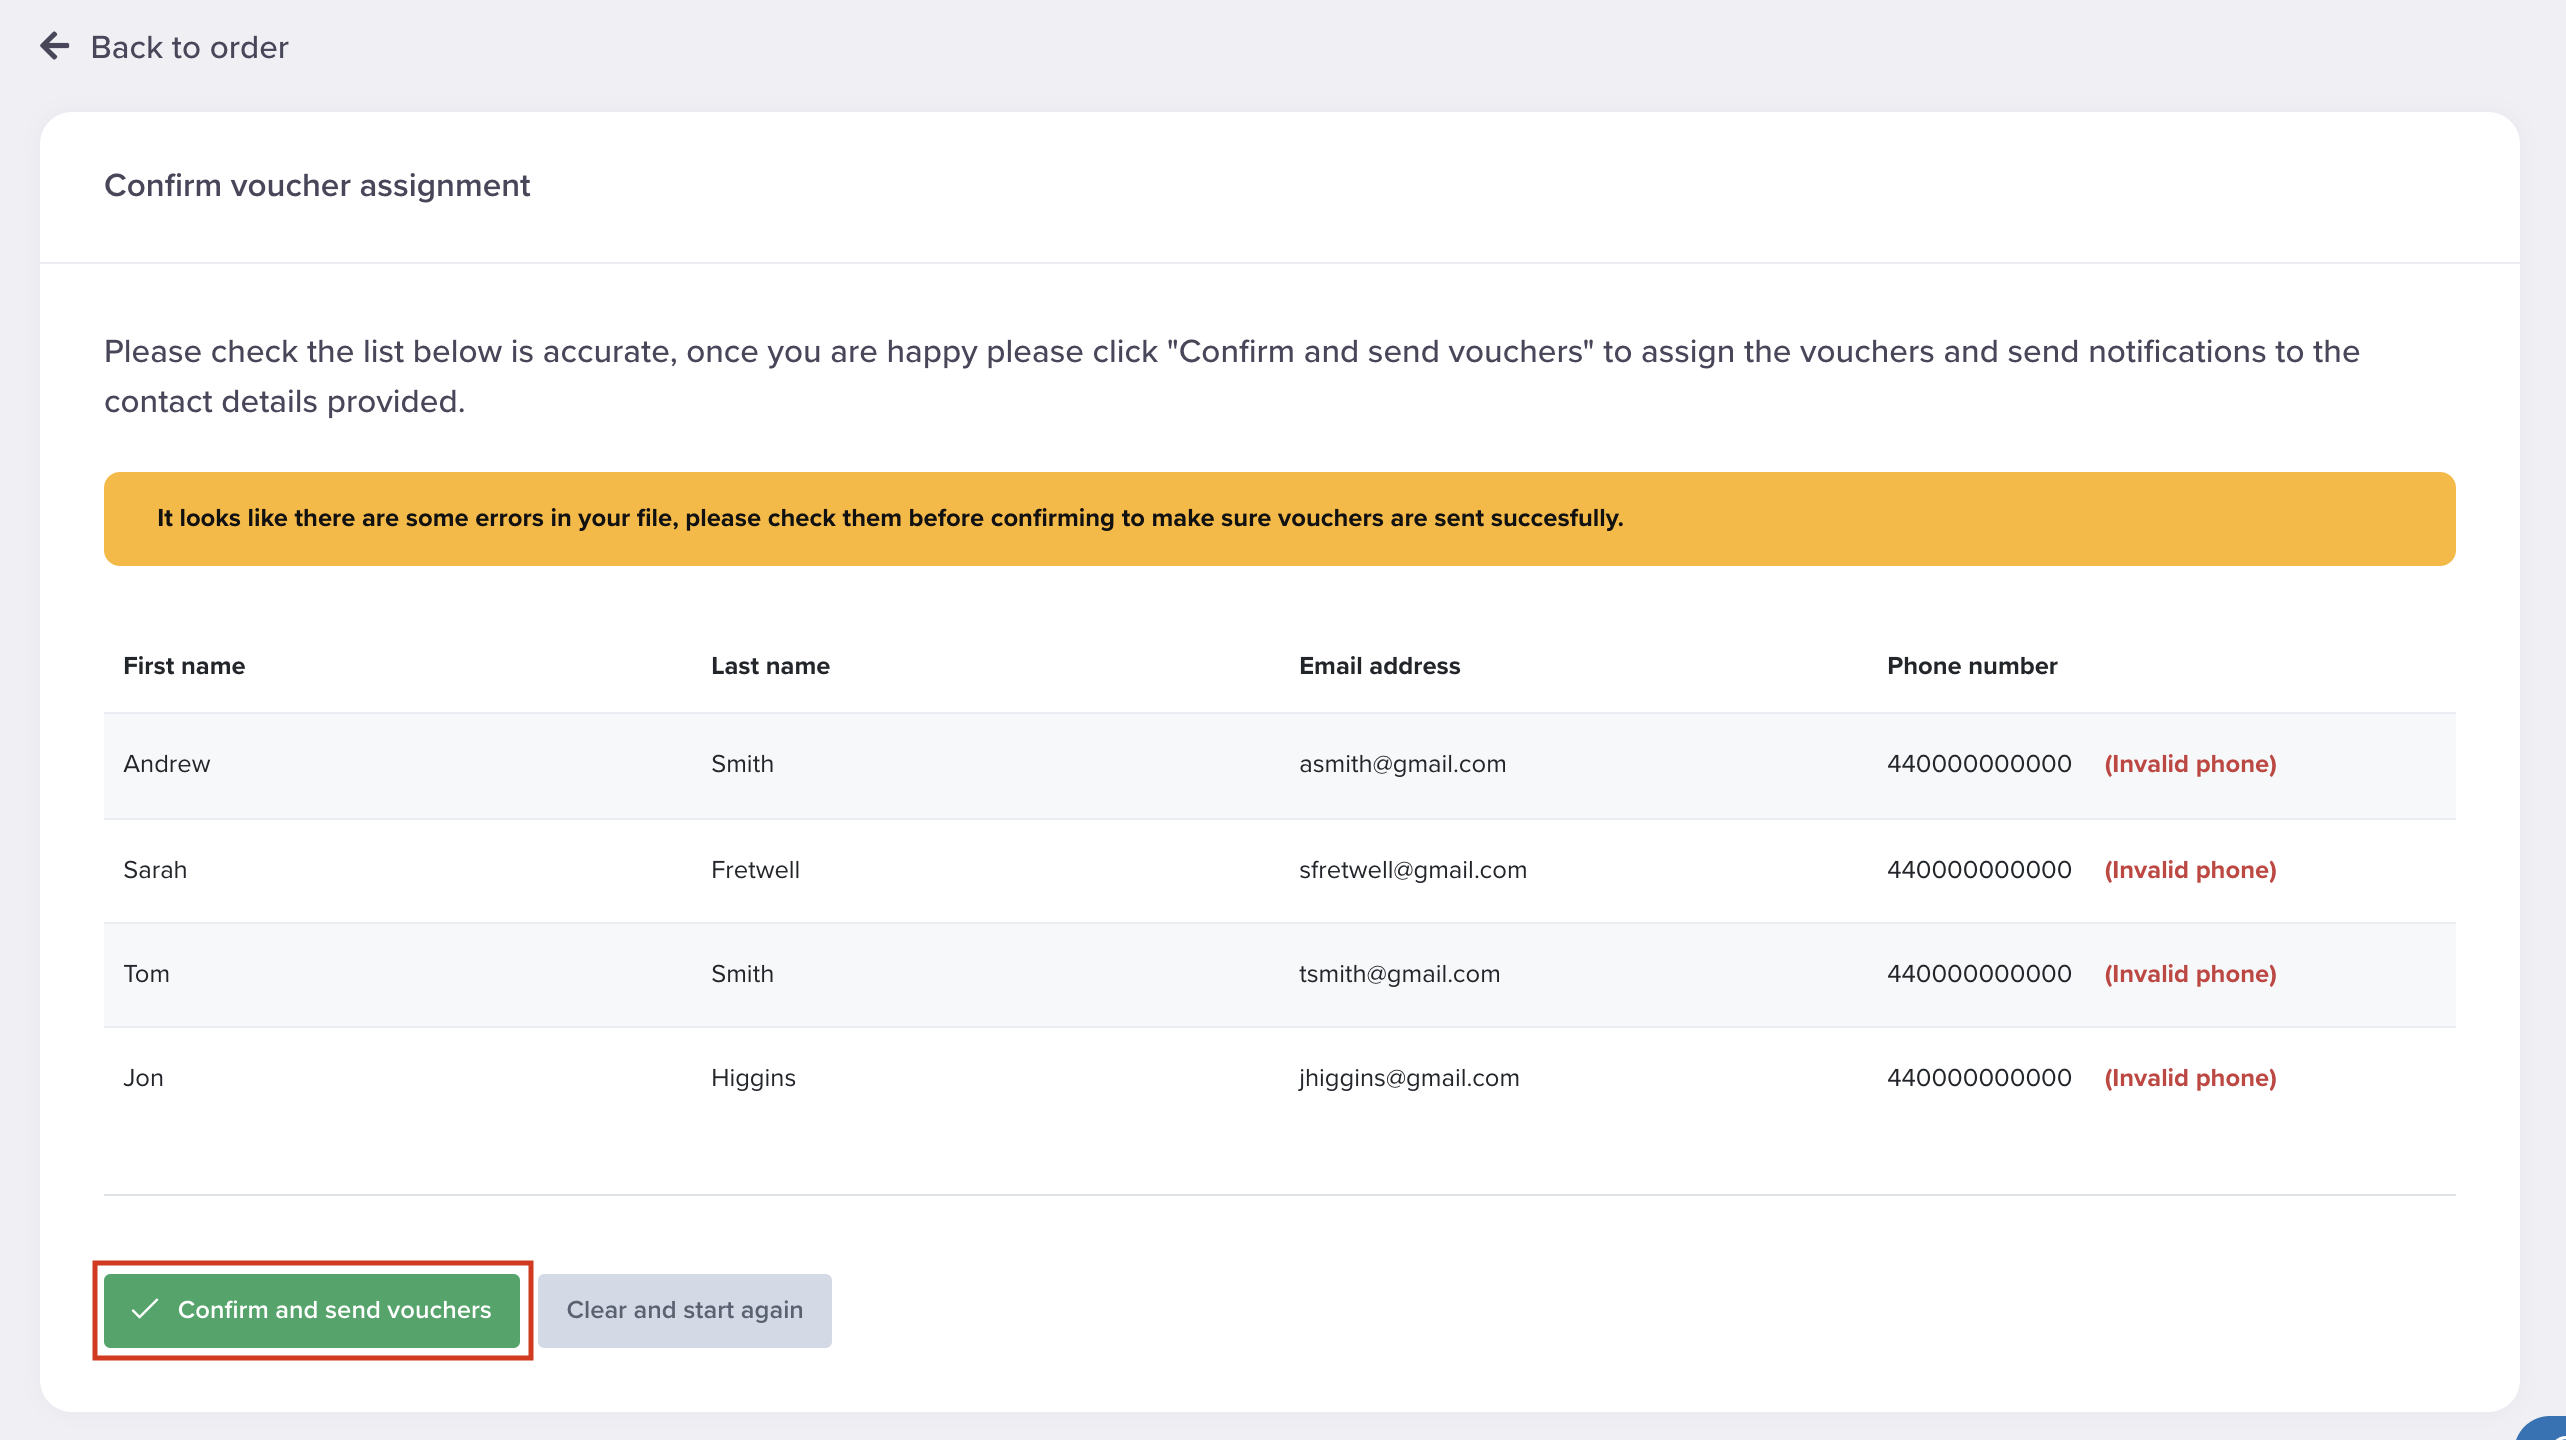Click first name Andrew
Image resolution: width=2566 pixels, height=1440 pixels.
pyautogui.click(x=167, y=764)
